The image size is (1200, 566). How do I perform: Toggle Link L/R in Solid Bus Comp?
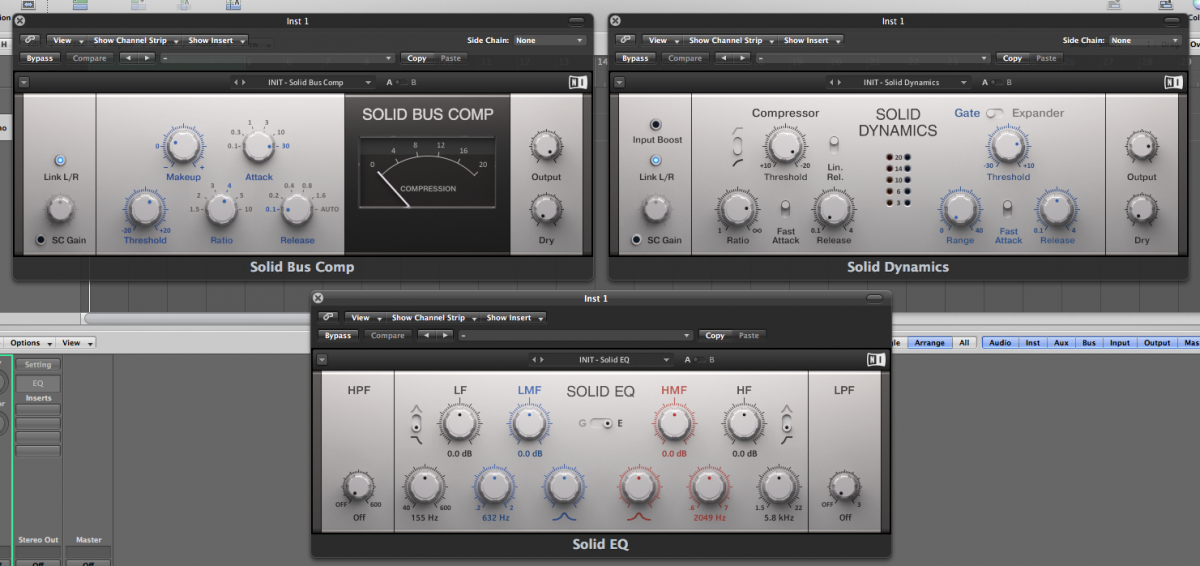[60, 160]
